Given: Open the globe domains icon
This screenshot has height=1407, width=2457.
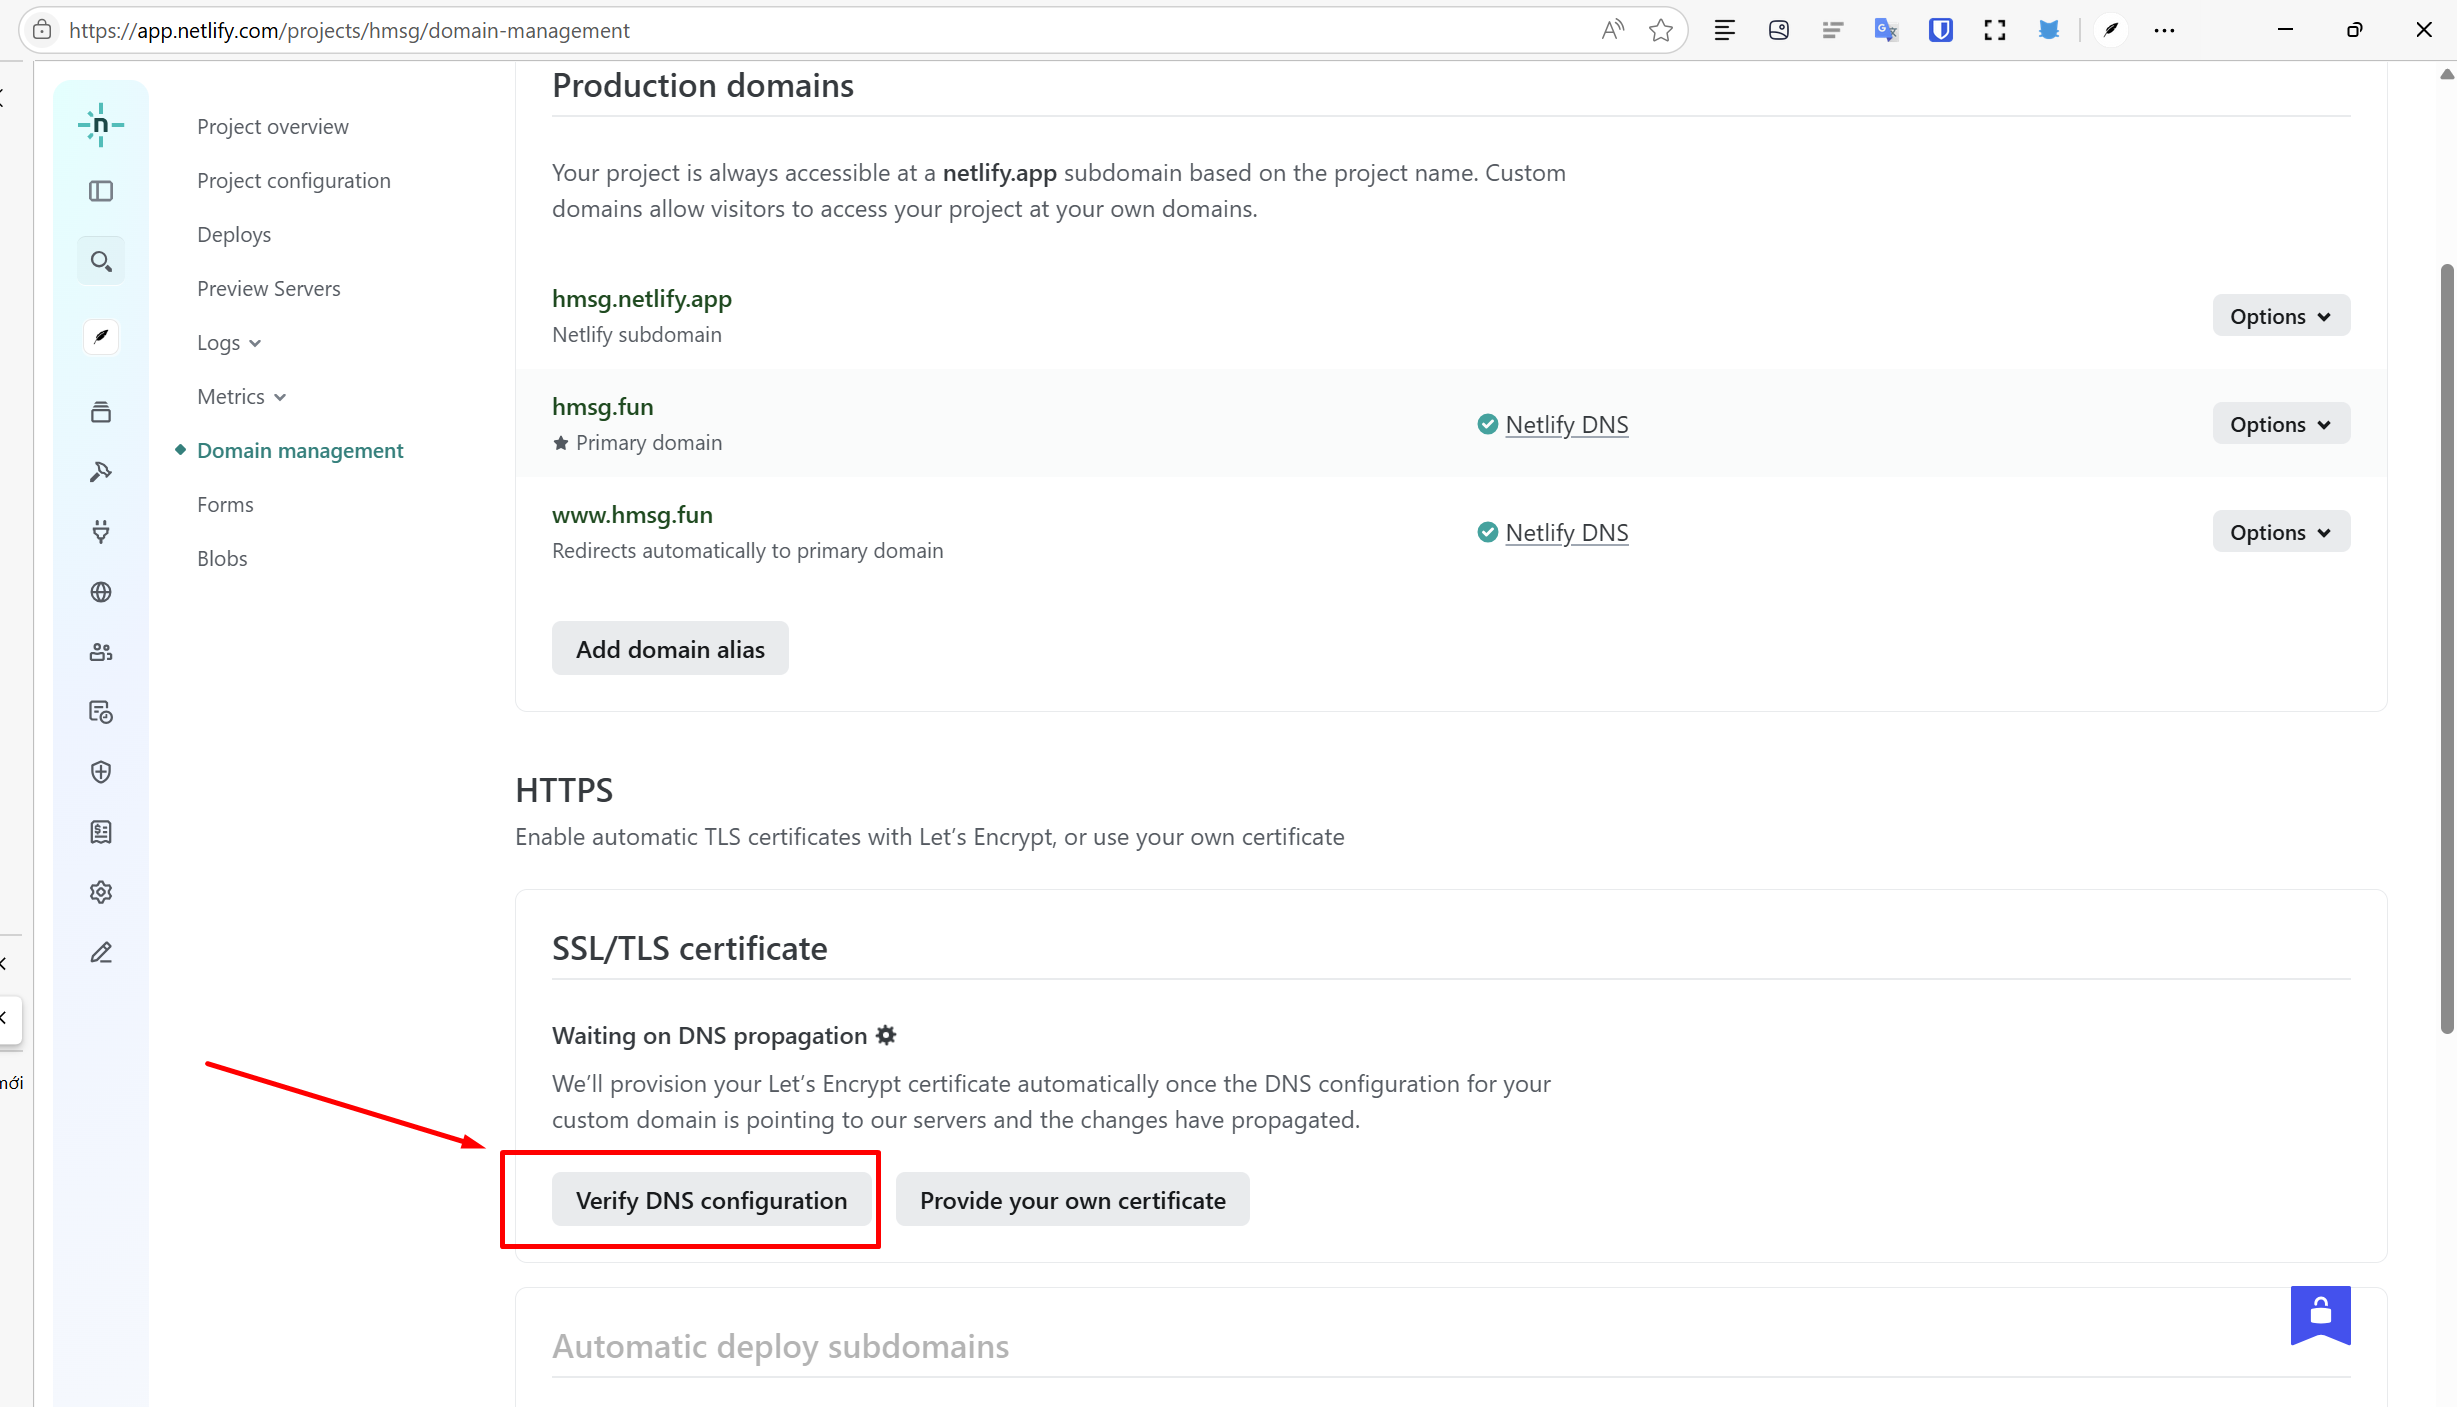Looking at the screenshot, I should [x=100, y=592].
